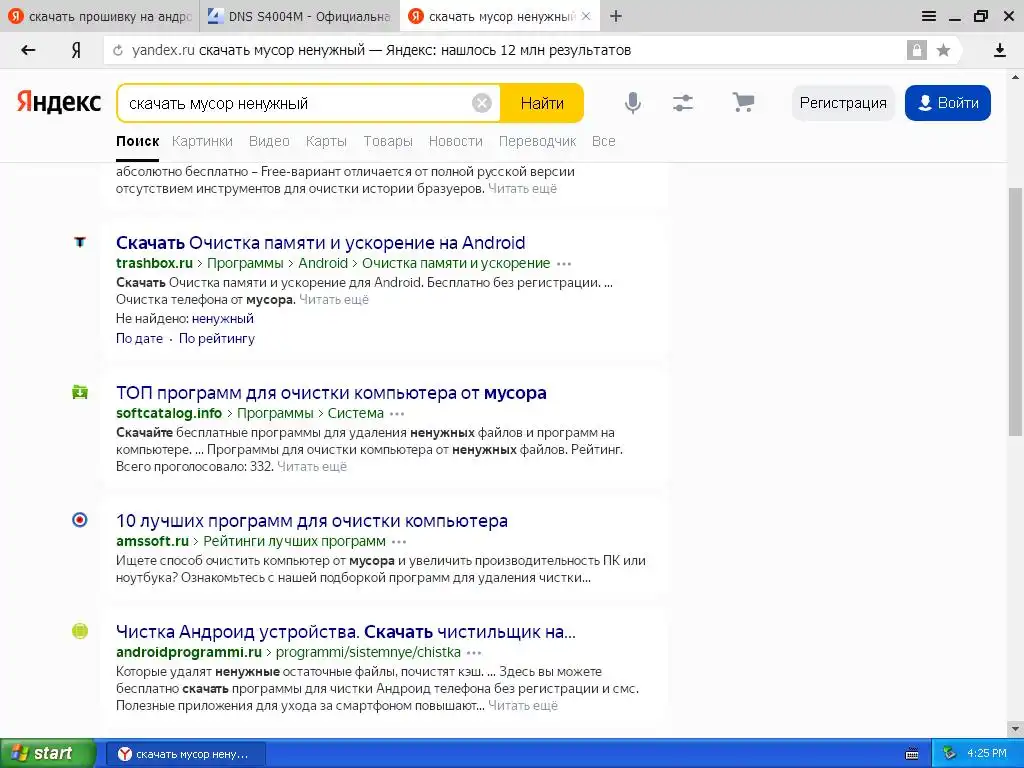The height and width of the screenshot is (768, 1024).
Task: Open the Товары tab
Action: pyautogui.click(x=388, y=141)
